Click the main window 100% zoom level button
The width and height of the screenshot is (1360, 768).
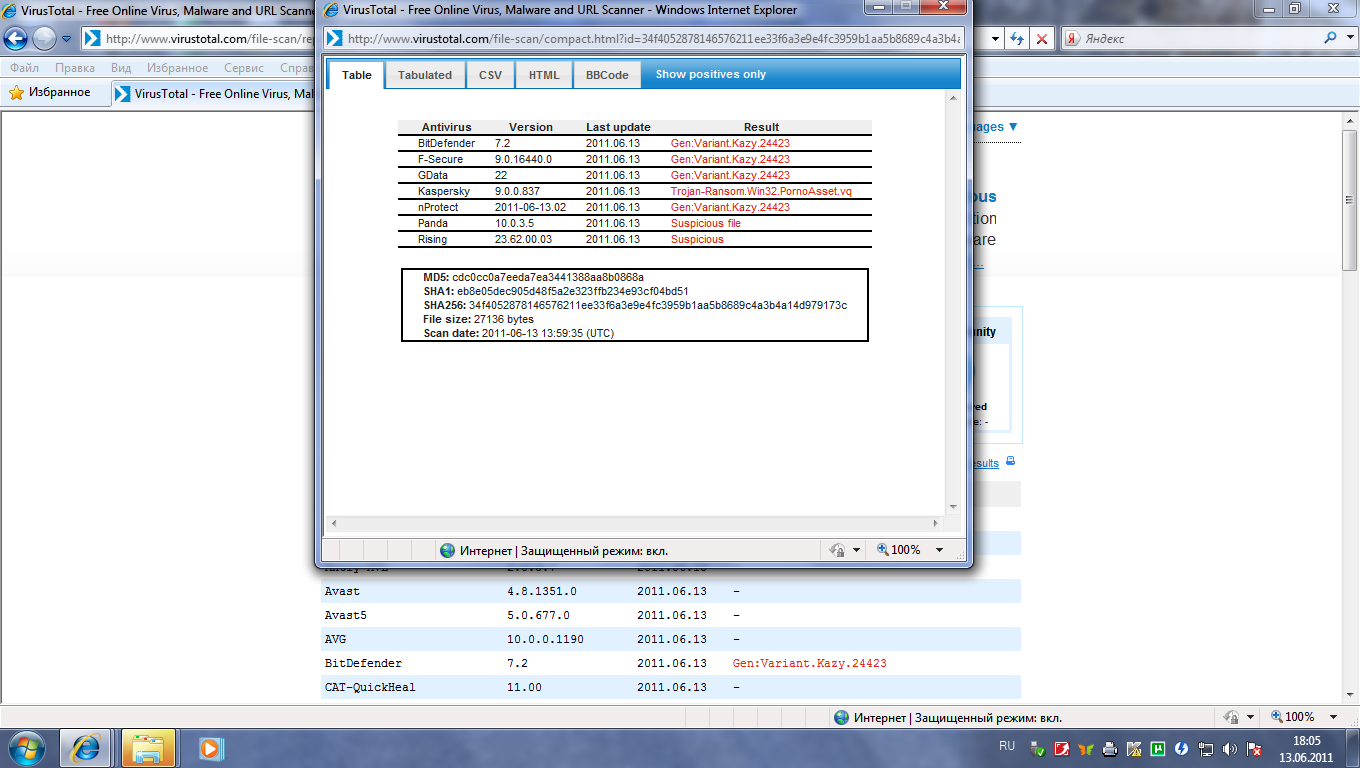point(1291,717)
